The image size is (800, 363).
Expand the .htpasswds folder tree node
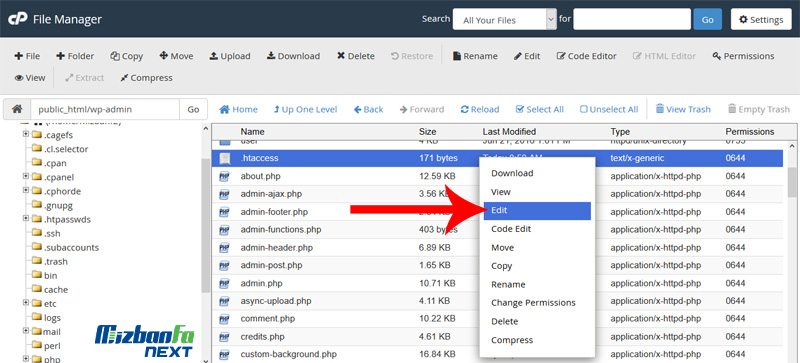pos(25,219)
